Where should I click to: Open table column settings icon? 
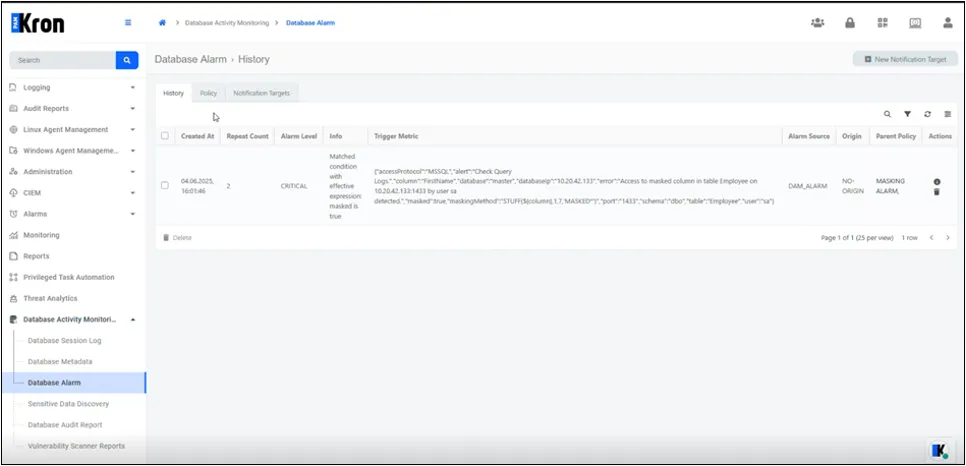(948, 114)
